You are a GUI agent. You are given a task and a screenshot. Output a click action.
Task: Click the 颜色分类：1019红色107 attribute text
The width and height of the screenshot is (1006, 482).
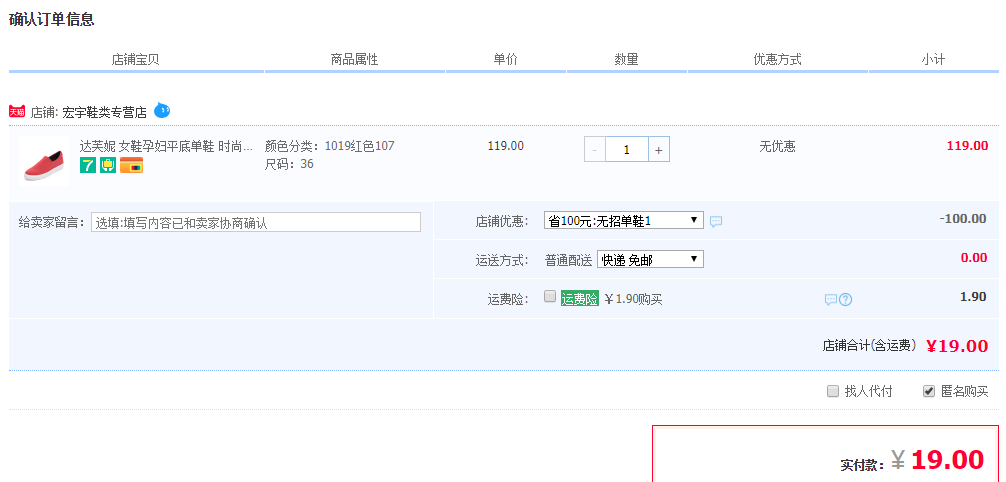tap(330, 146)
